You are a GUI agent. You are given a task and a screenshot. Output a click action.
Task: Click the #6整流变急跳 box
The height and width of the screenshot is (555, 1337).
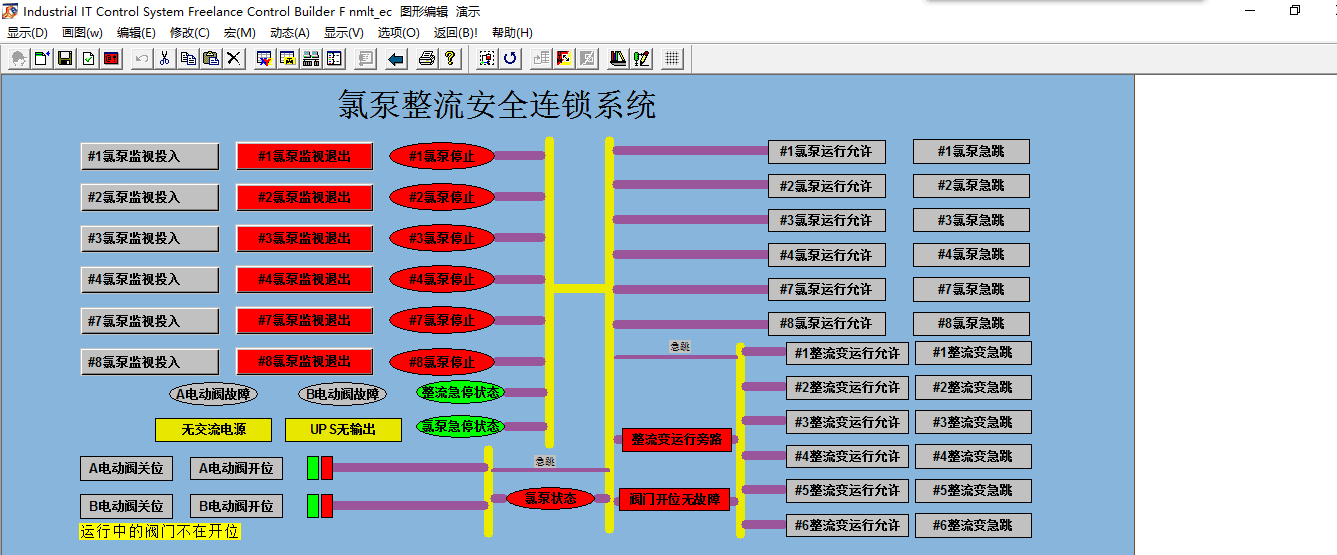tap(973, 525)
